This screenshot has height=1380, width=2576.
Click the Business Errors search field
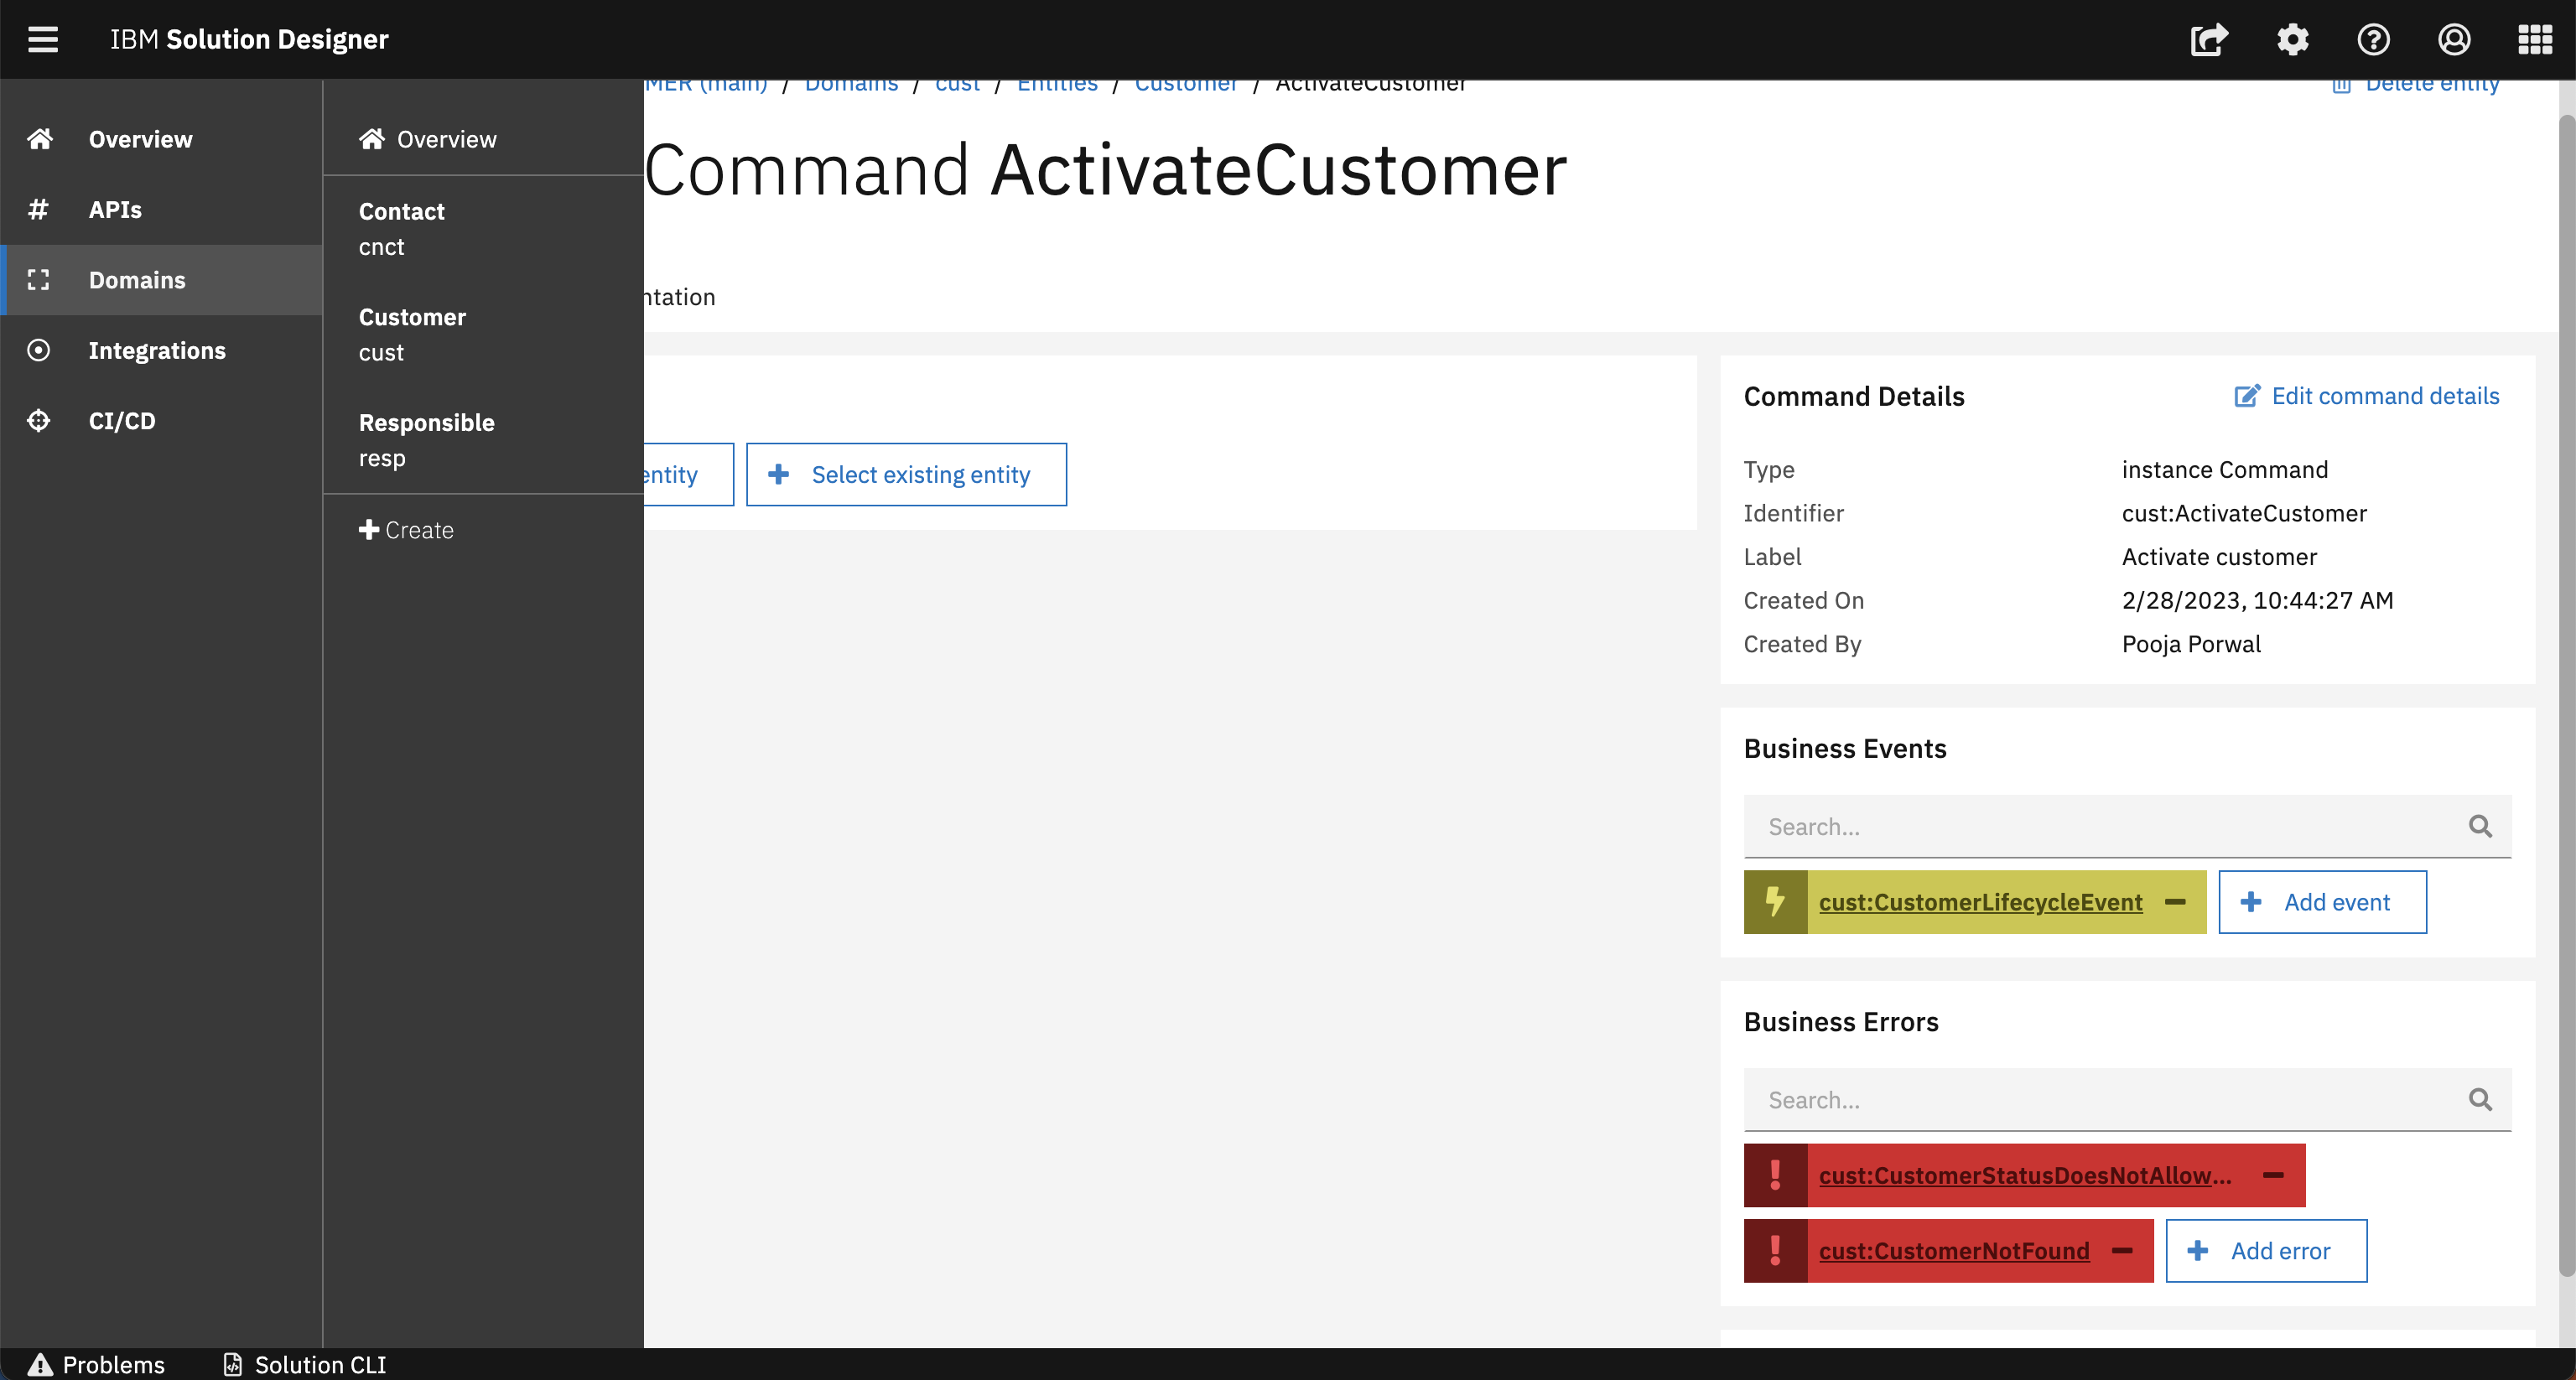2100,1100
